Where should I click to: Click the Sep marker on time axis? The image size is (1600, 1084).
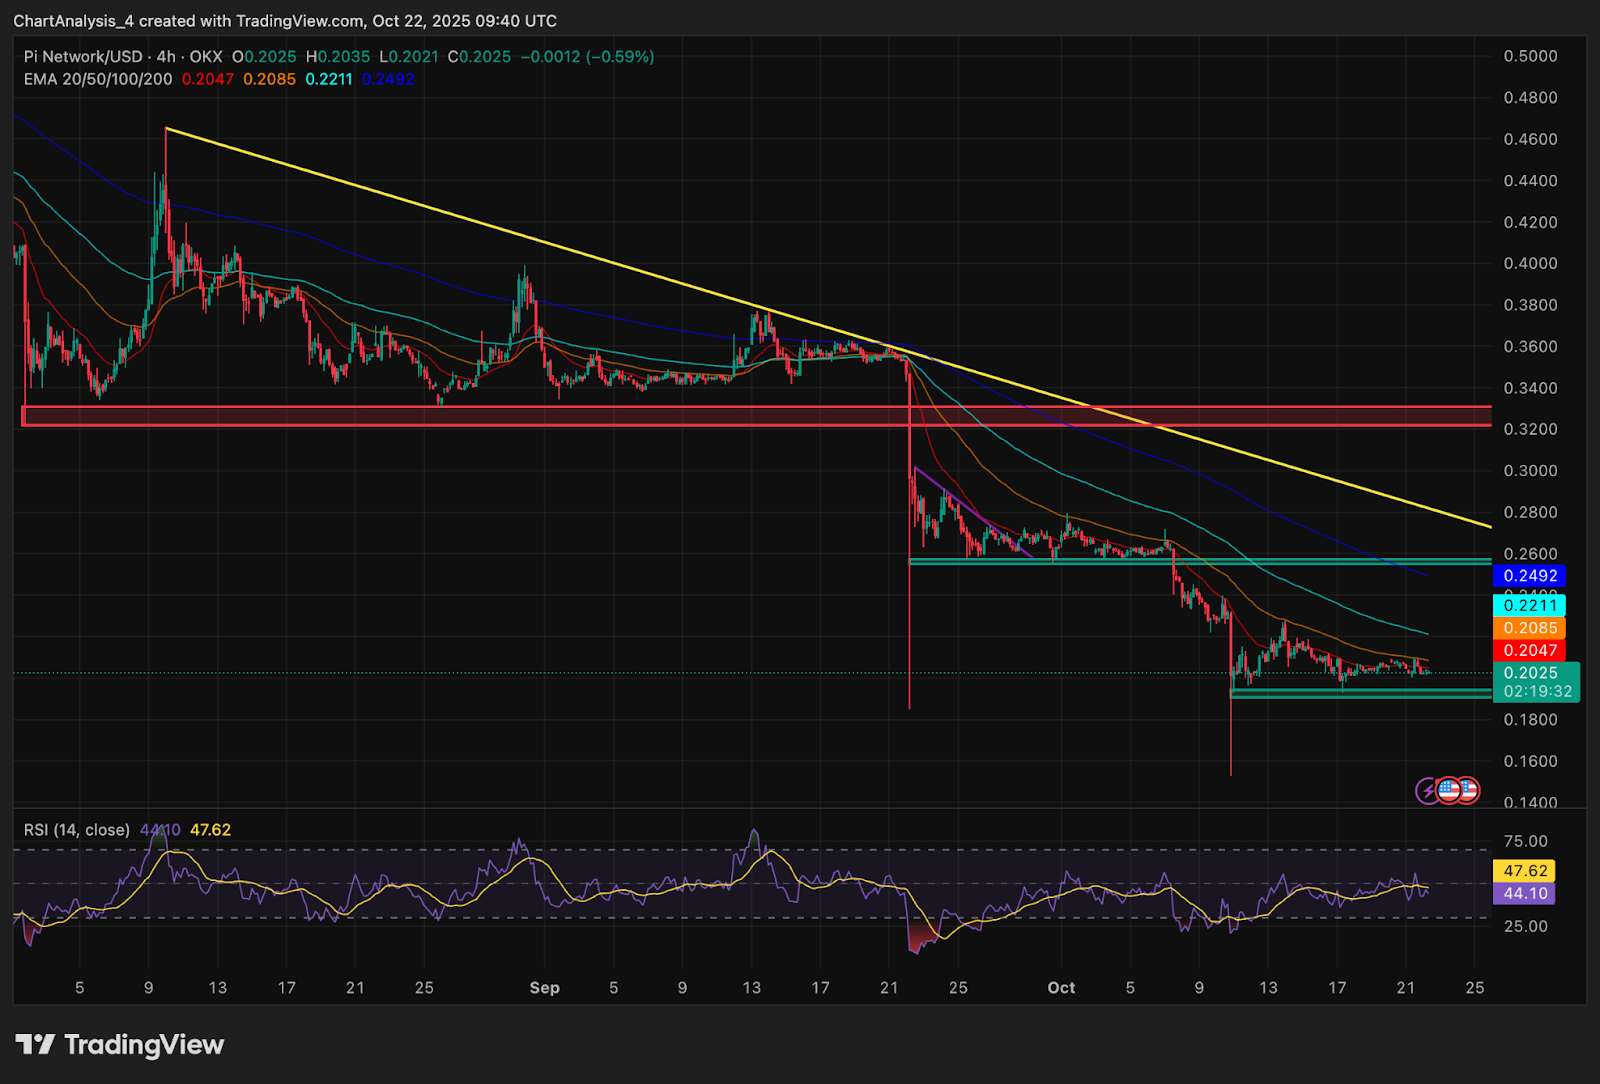tap(544, 988)
